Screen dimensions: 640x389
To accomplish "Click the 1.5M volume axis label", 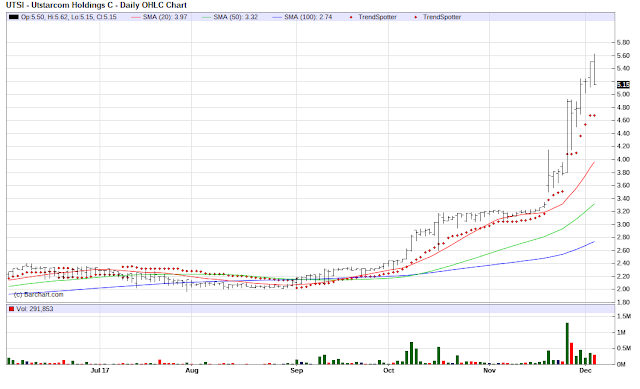I will [x=624, y=316].
